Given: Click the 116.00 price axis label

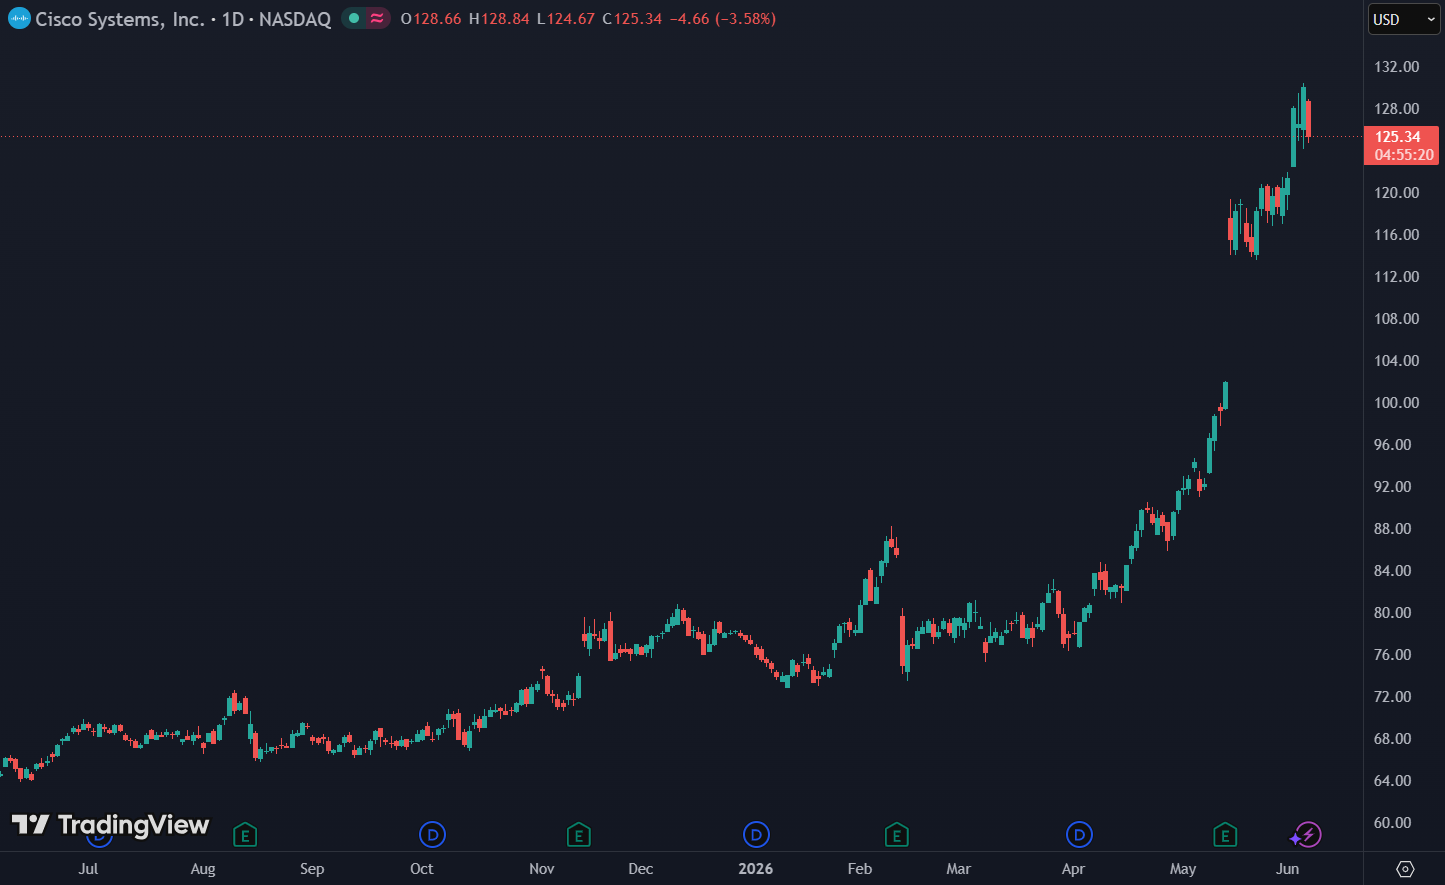Looking at the screenshot, I should point(1396,235).
